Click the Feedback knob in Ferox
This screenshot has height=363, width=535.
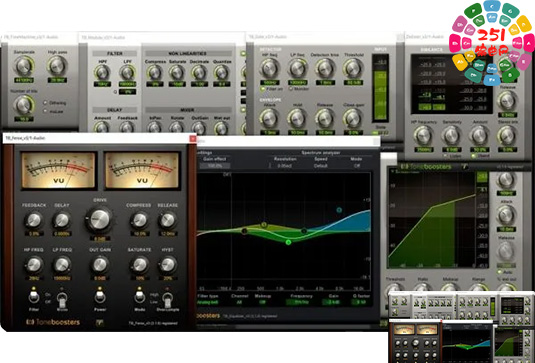(34, 220)
